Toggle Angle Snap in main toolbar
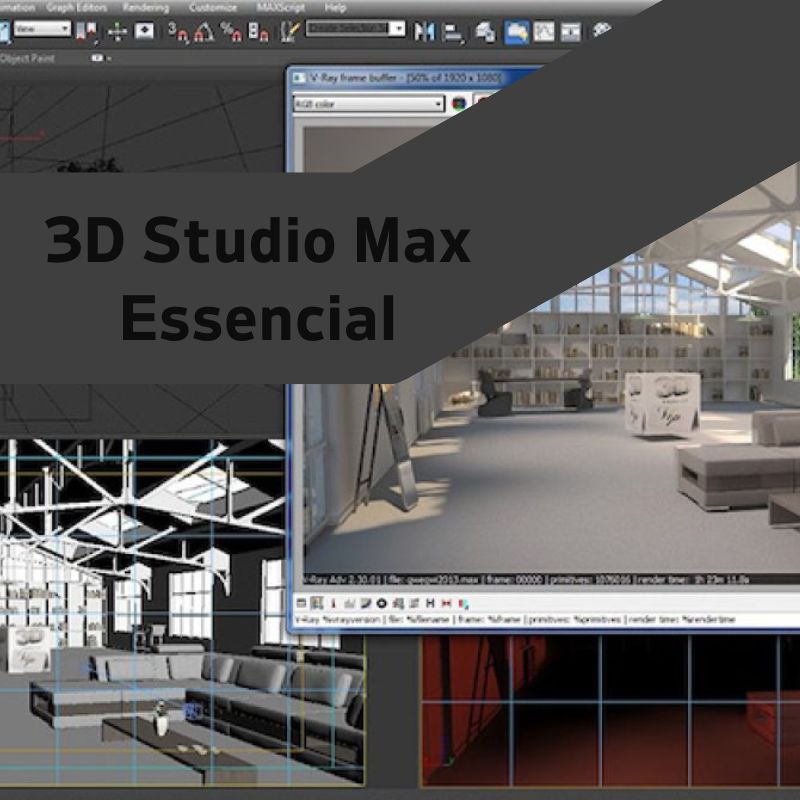This screenshot has width=800, height=800. click(x=204, y=31)
